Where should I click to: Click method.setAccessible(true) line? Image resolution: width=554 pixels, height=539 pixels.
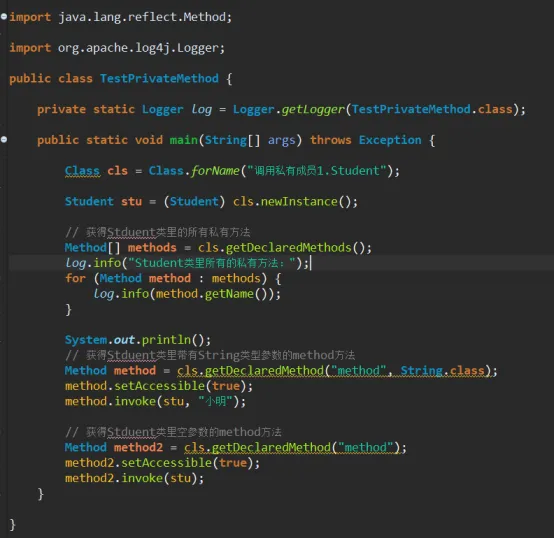click(159, 386)
